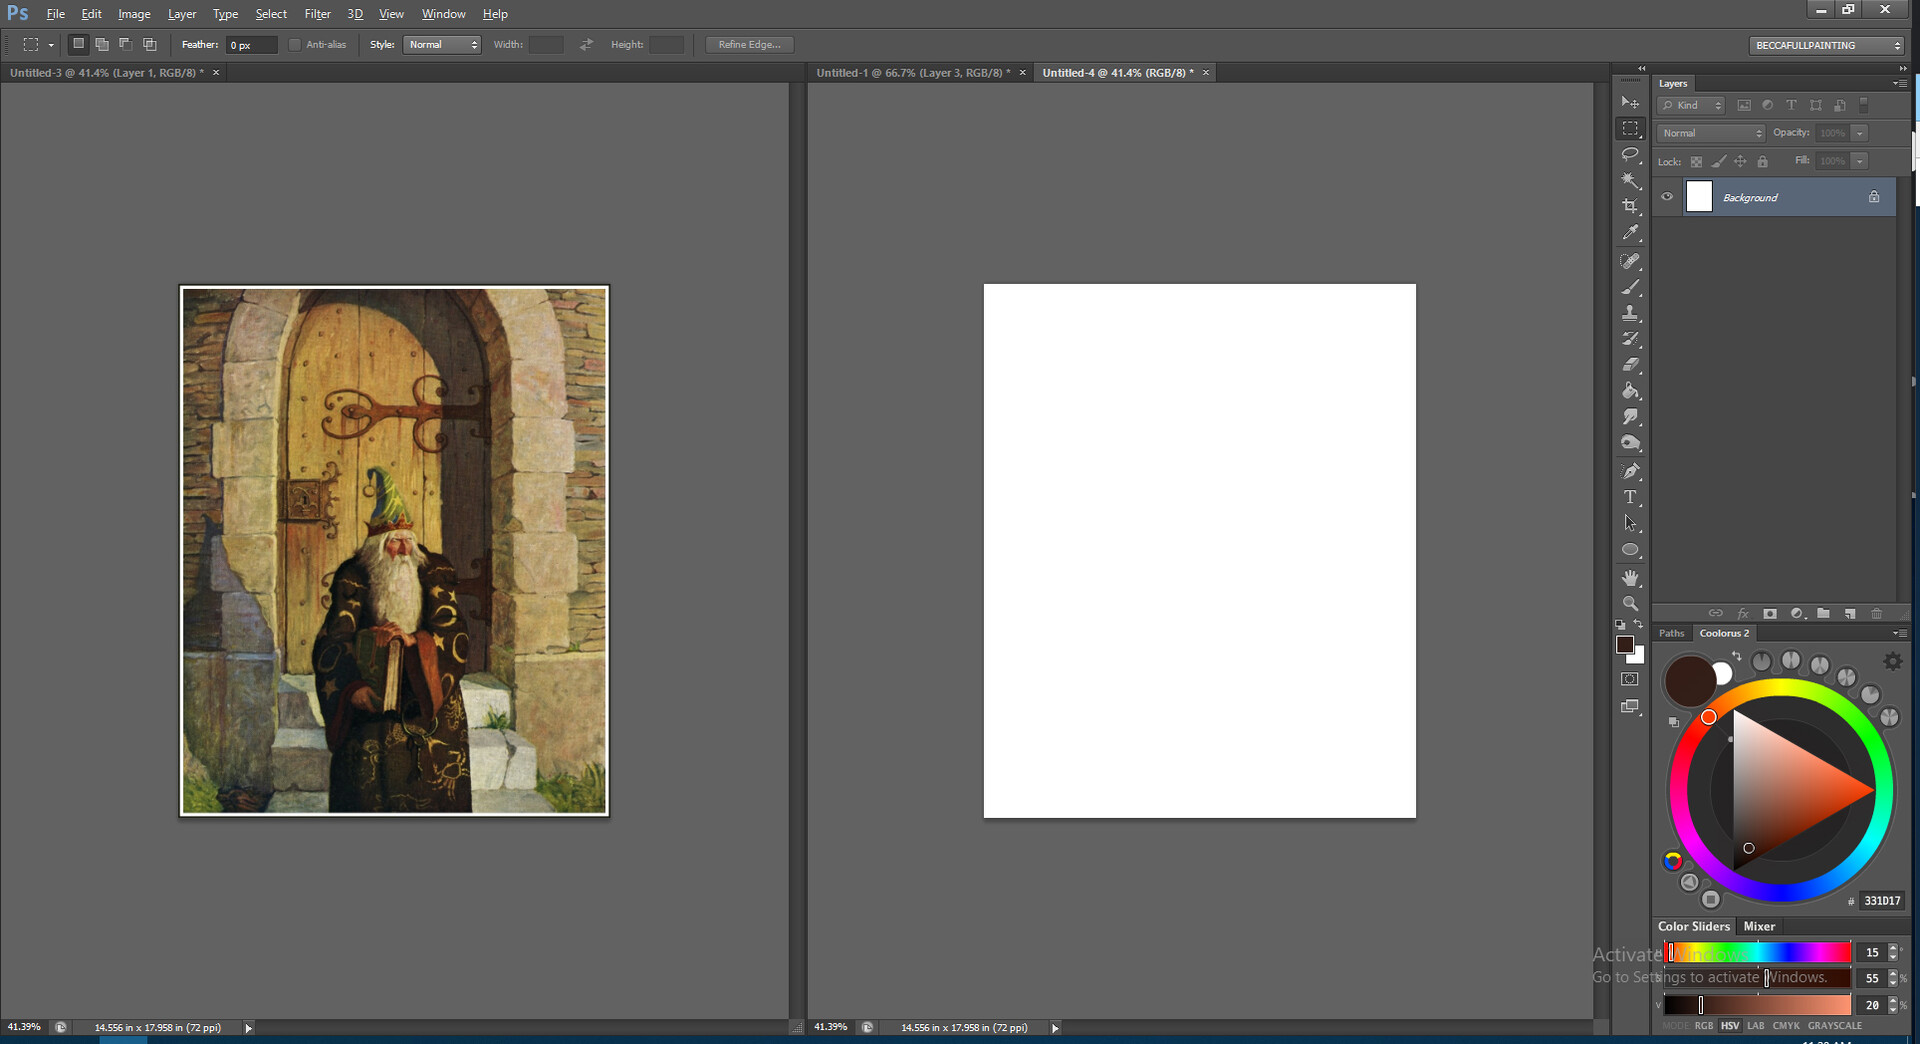Toggle type layer filter icon
Screen dimensions: 1920x1044
(1791, 105)
